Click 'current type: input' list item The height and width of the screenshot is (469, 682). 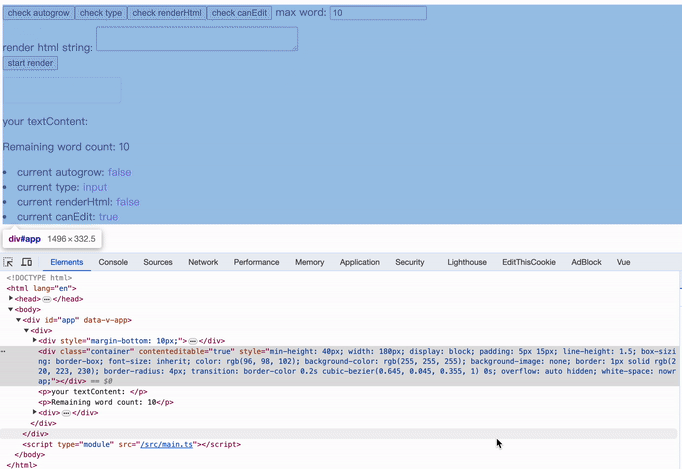click(x=62, y=187)
